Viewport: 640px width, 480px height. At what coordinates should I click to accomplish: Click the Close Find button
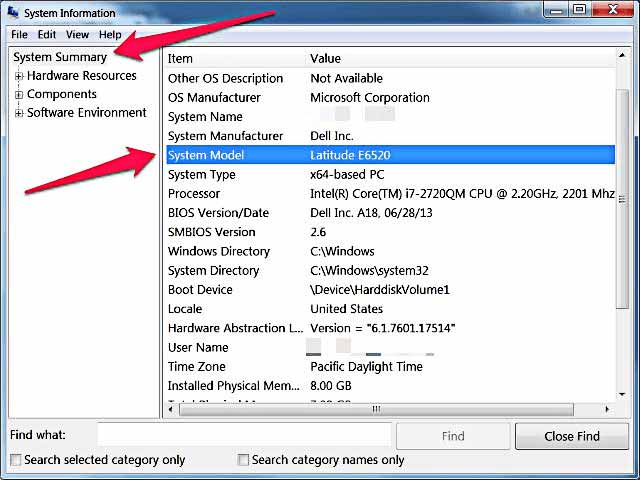pos(572,436)
